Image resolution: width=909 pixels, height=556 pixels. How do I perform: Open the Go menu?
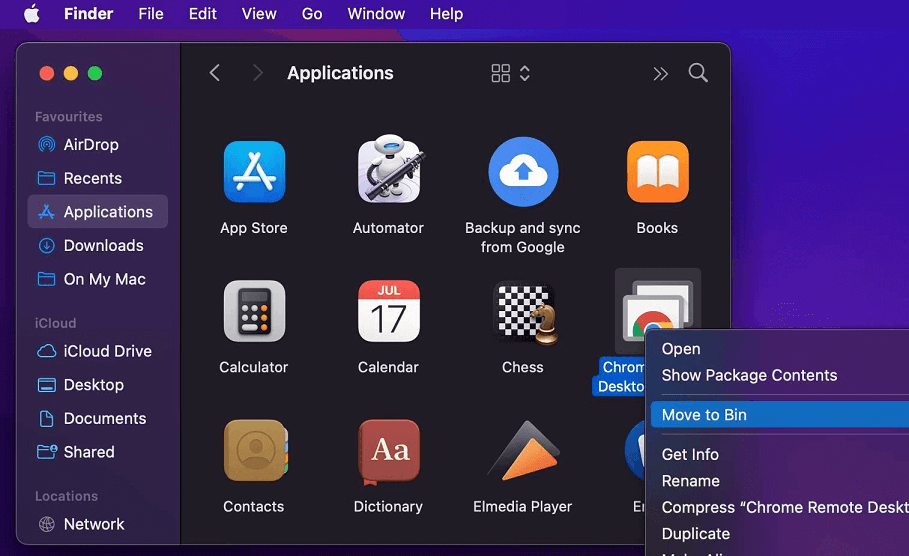(312, 13)
